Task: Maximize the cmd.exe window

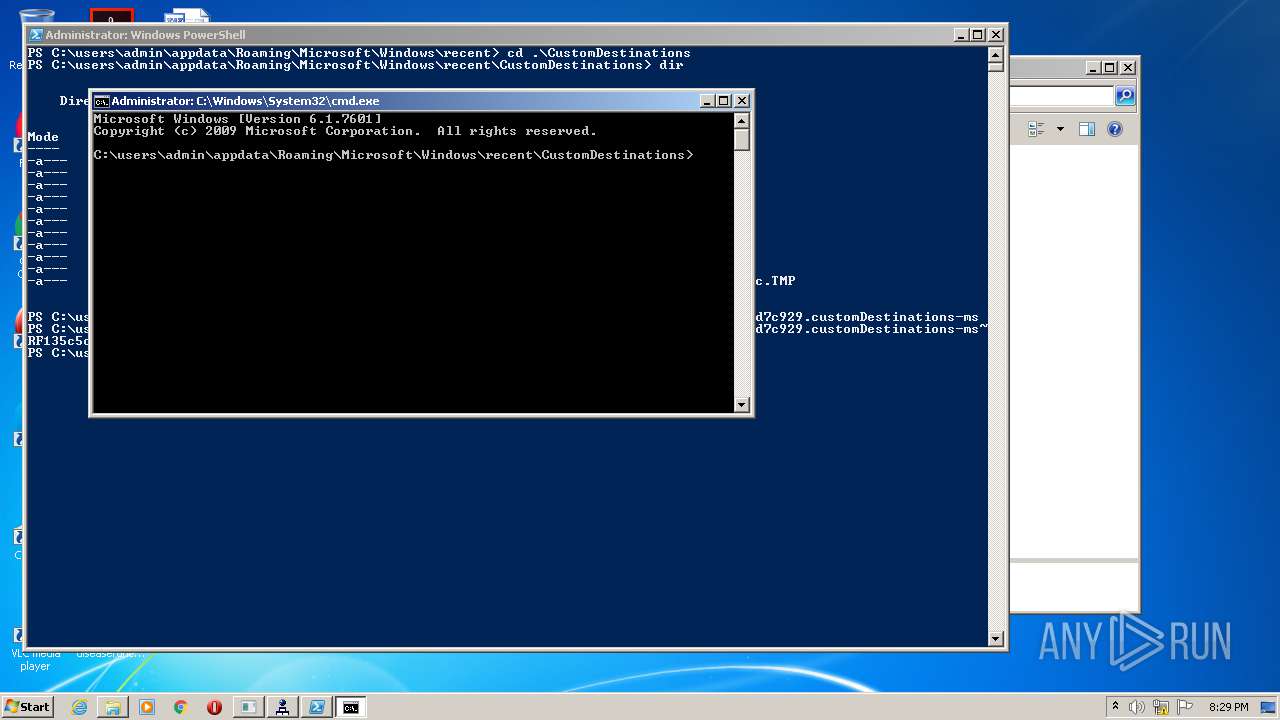Action: tap(724, 101)
